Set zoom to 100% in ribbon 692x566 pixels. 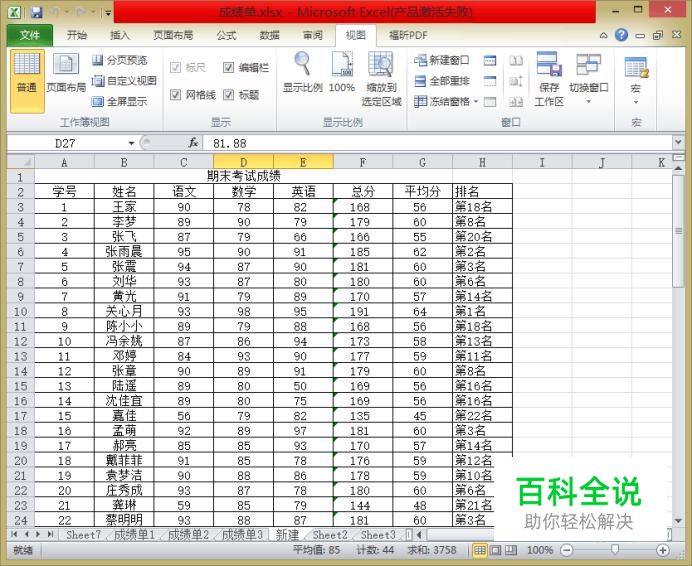coord(342,73)
